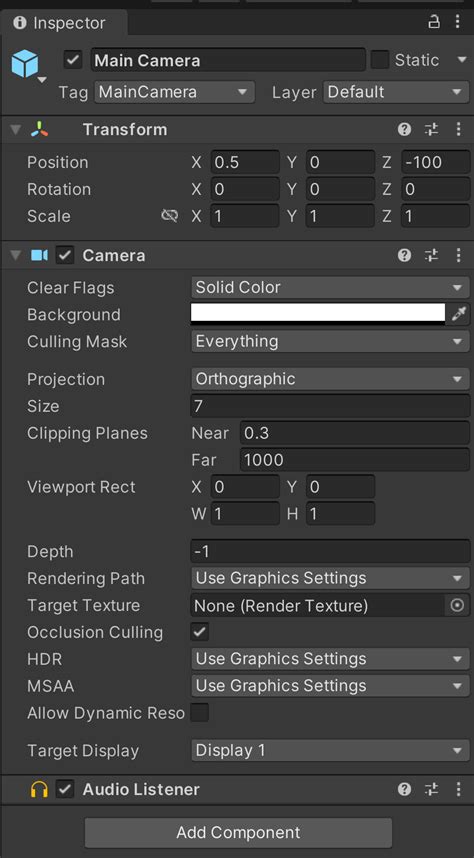
Task: Click the white Background color swatch
Action: point(318,314)
